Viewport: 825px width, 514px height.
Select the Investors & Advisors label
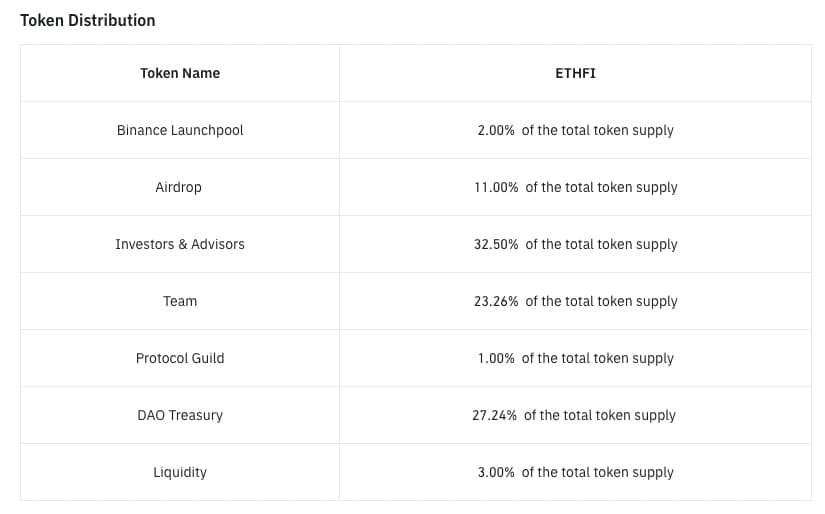tap(180, 244)
